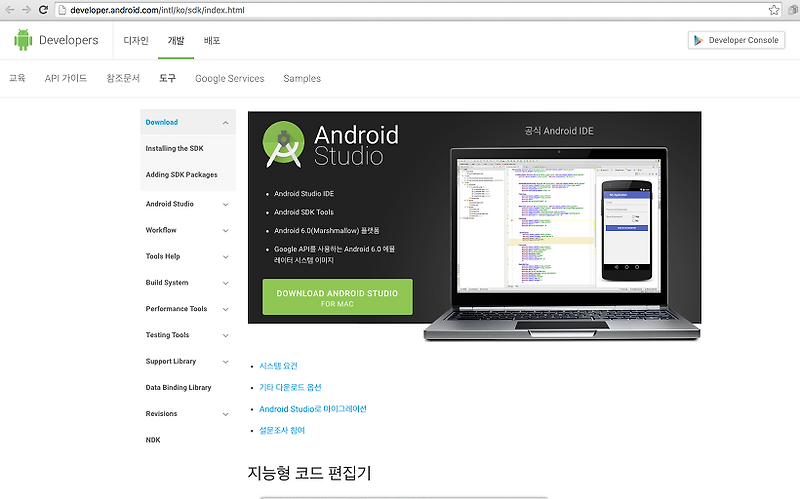Screen dimensions: 800x499
Task: Click the Android 6.0(Marshmallow) bullet text
Action: pyautogui.click(x=327, y=231)
